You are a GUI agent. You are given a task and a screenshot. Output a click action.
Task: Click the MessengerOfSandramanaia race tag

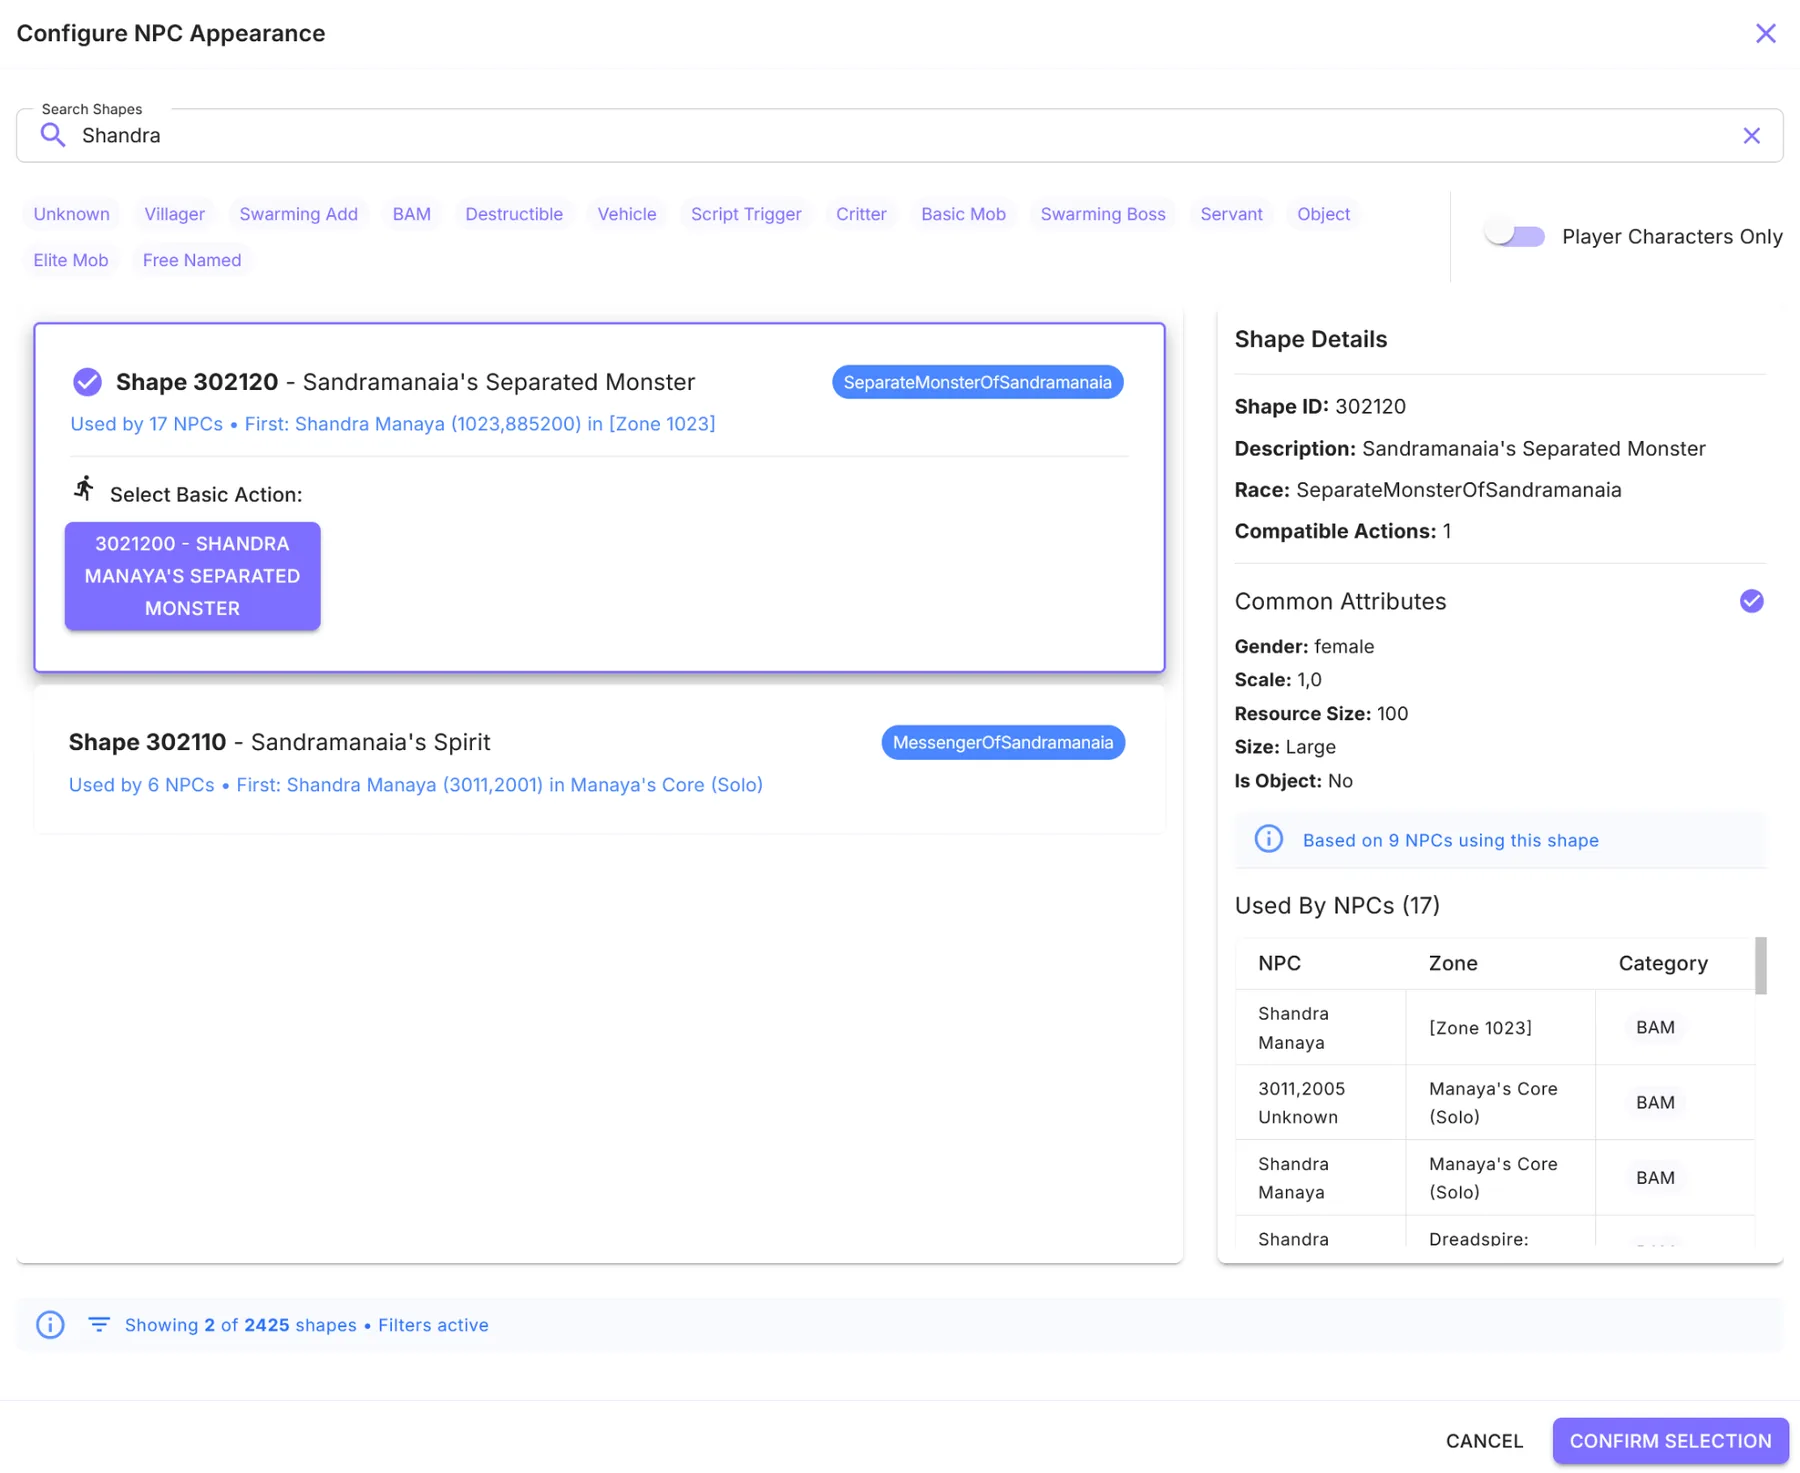pyautogui.click(x=1003, y=742)
